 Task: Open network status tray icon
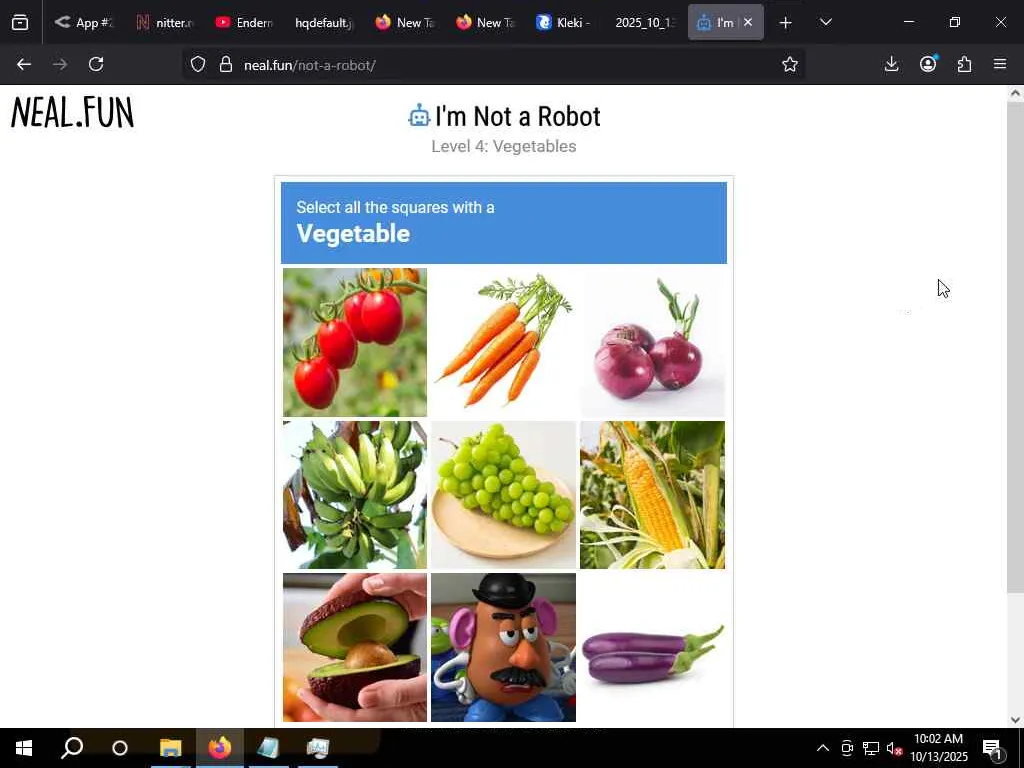point(871,748)
